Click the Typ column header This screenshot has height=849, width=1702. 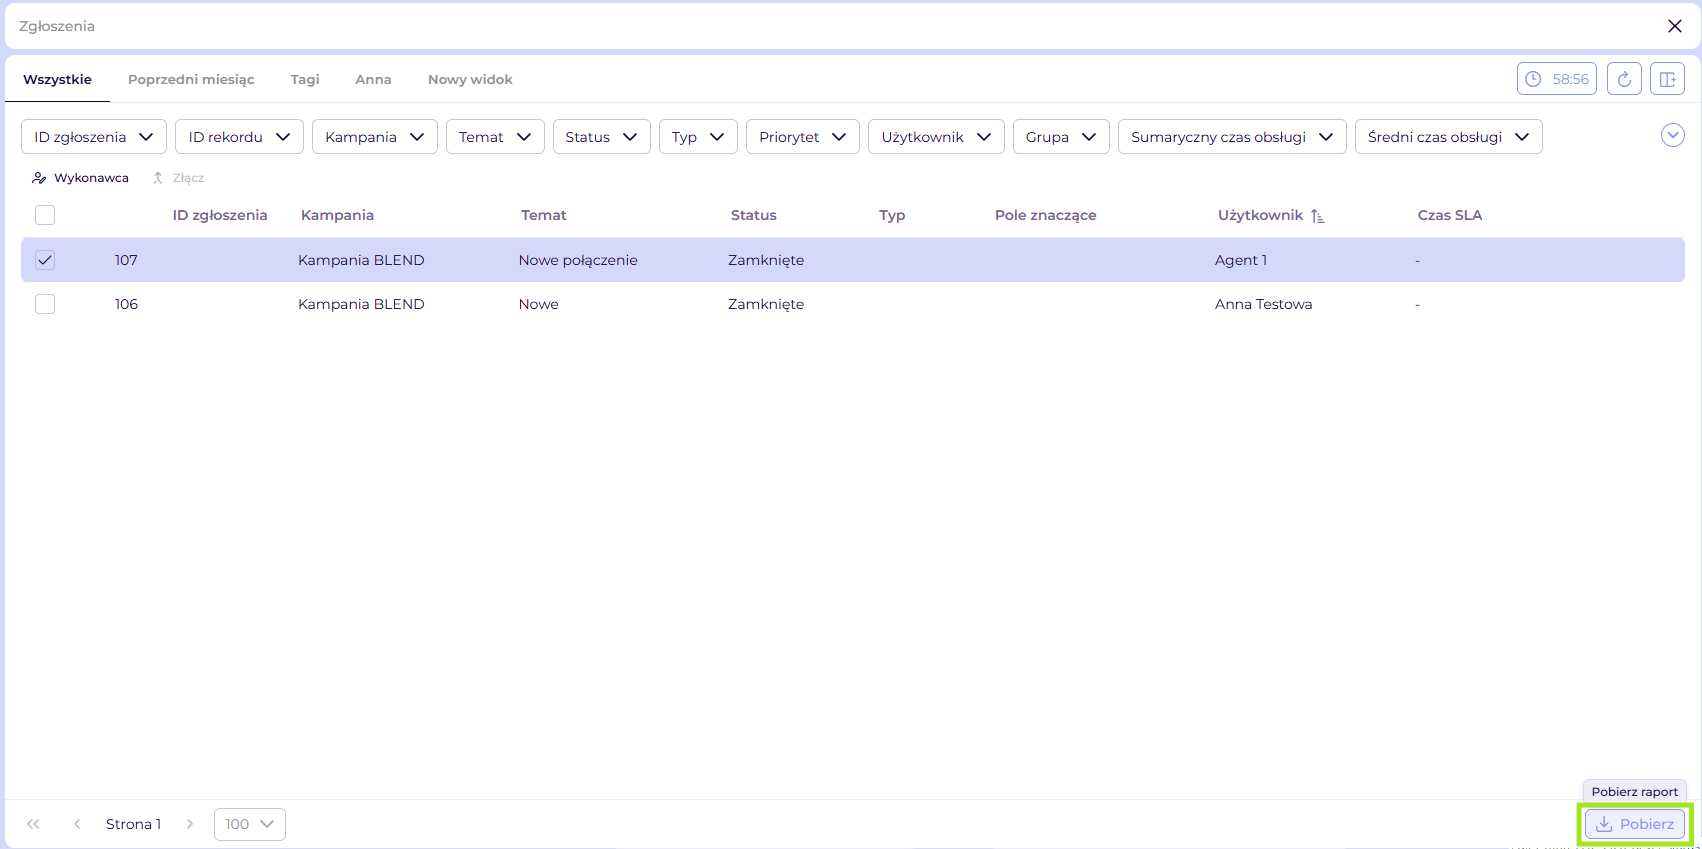(x=892, y=215)
